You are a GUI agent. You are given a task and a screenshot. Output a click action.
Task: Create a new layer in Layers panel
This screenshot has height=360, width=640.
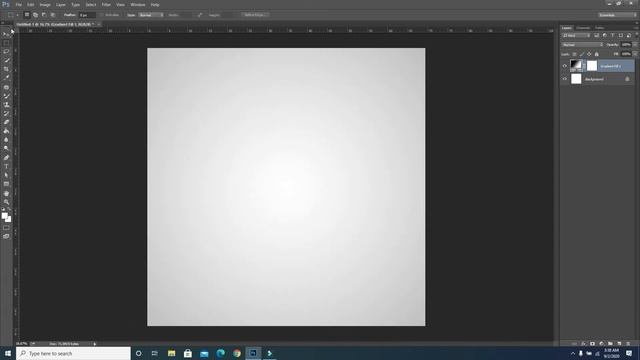point(619,344)
